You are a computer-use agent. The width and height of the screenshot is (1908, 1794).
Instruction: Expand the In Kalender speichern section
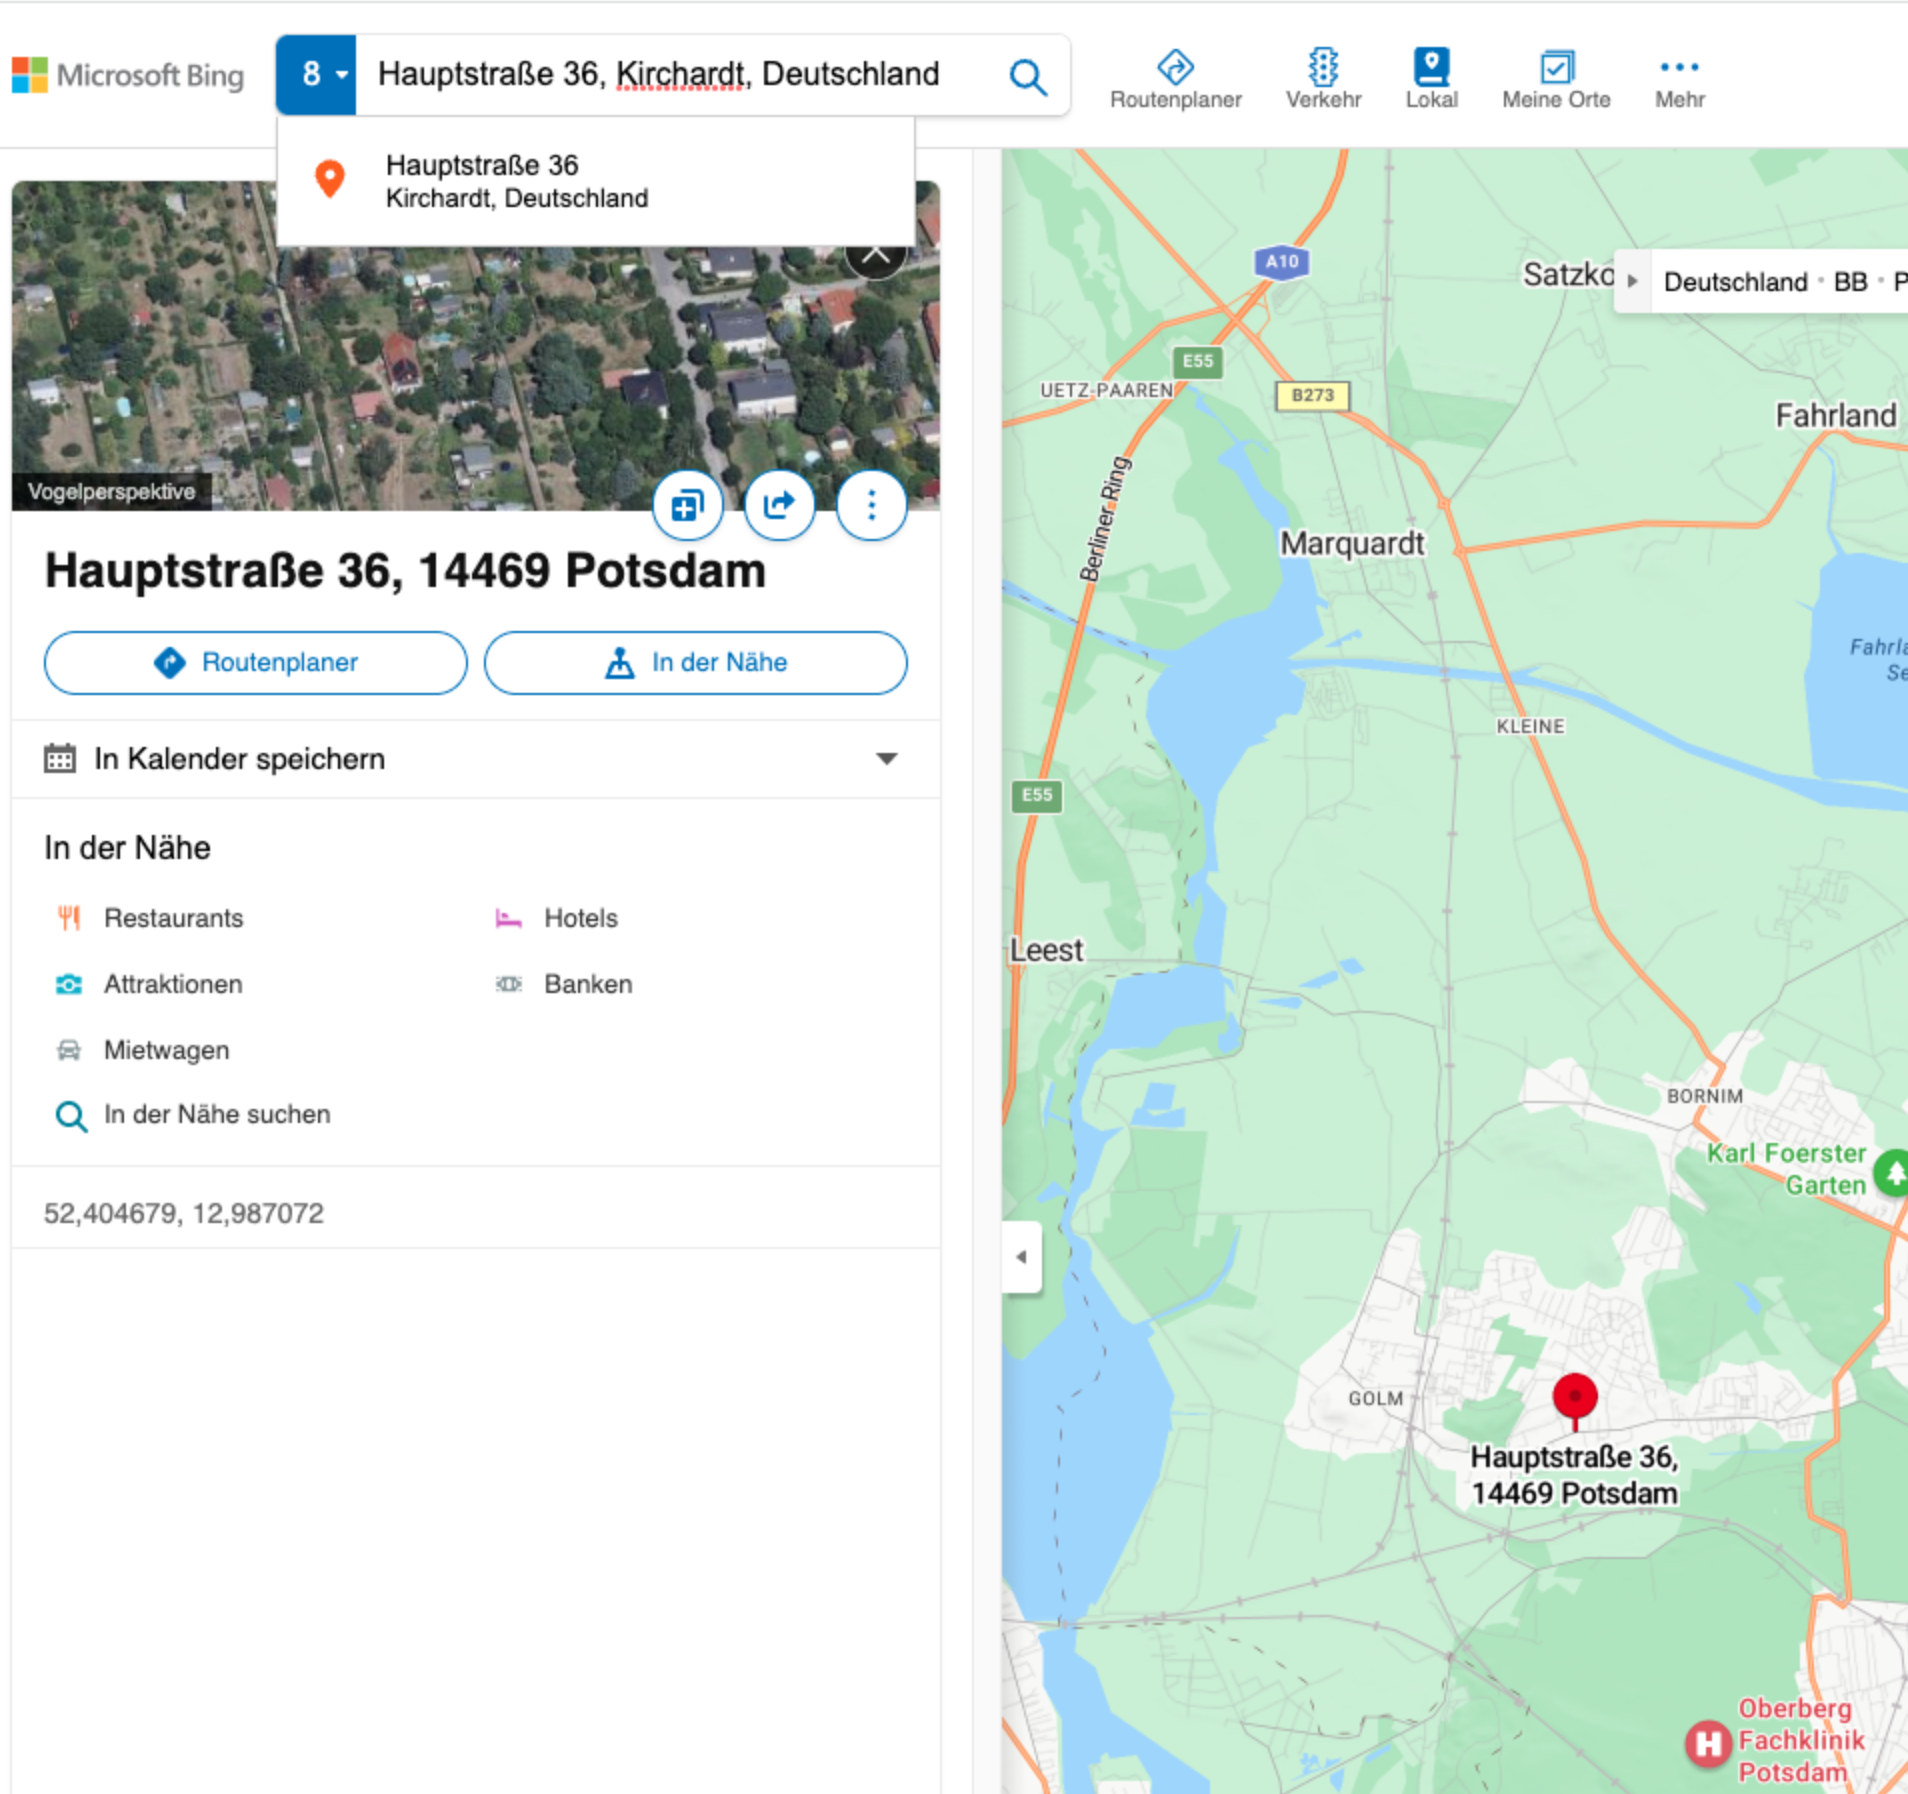tap(886, 758)
